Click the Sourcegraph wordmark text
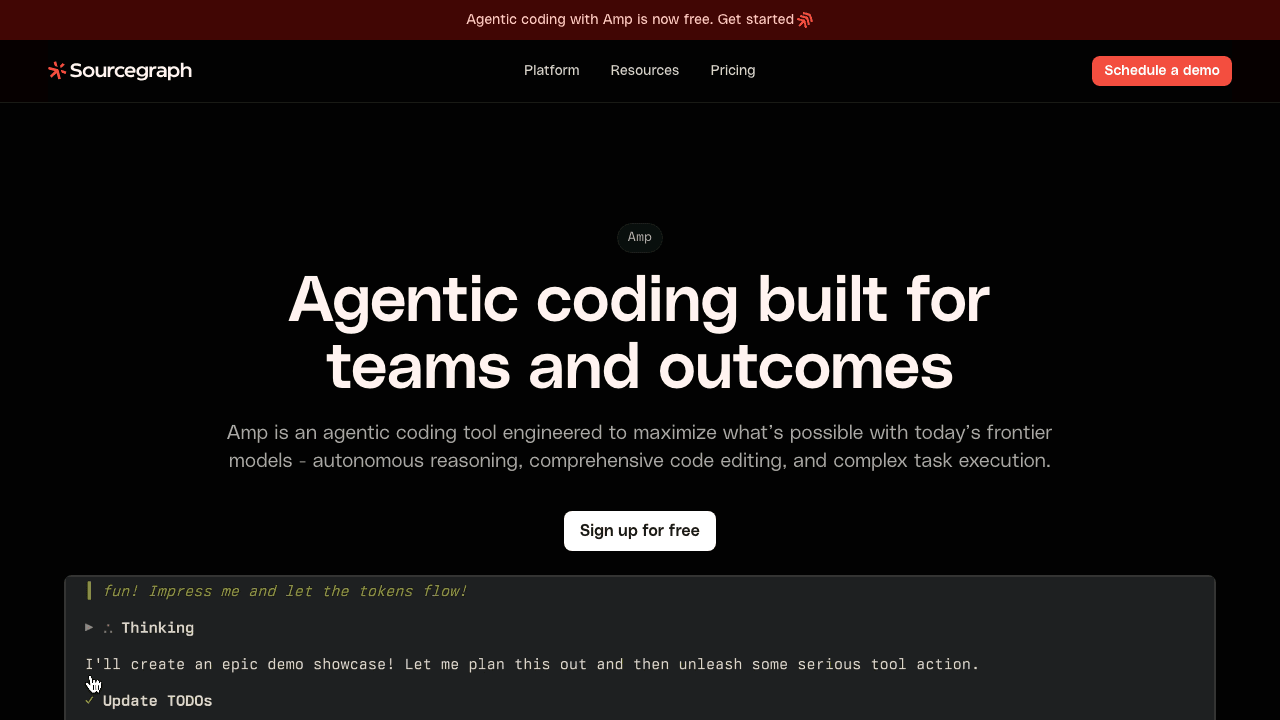The width and height of the screenshot is (1280, 720). pos(130,70)
